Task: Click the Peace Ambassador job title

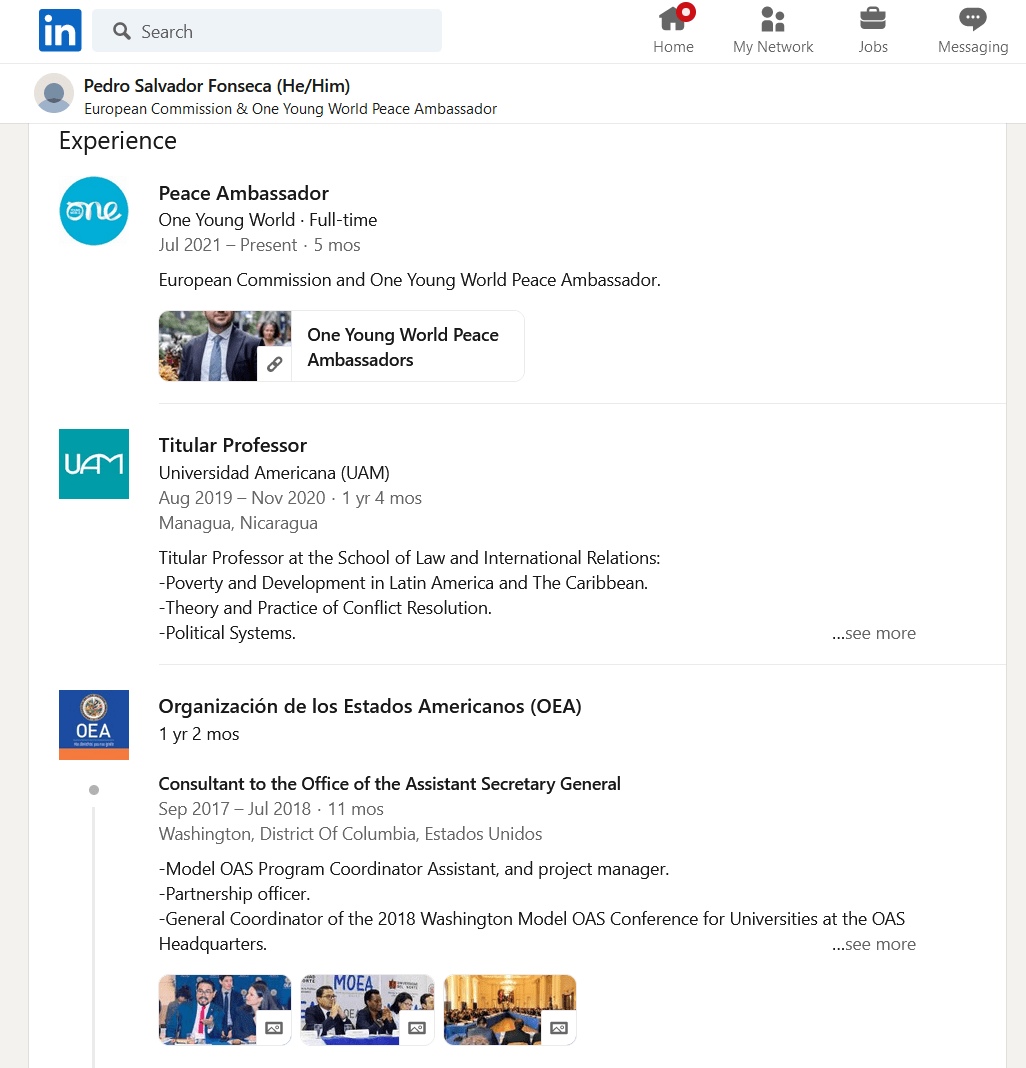Action: [243, 193]
